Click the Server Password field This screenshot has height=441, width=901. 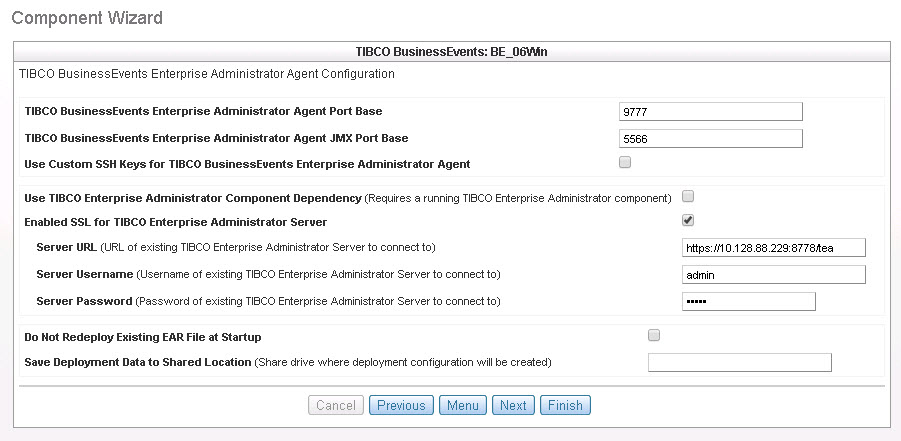tap(748, 301)
